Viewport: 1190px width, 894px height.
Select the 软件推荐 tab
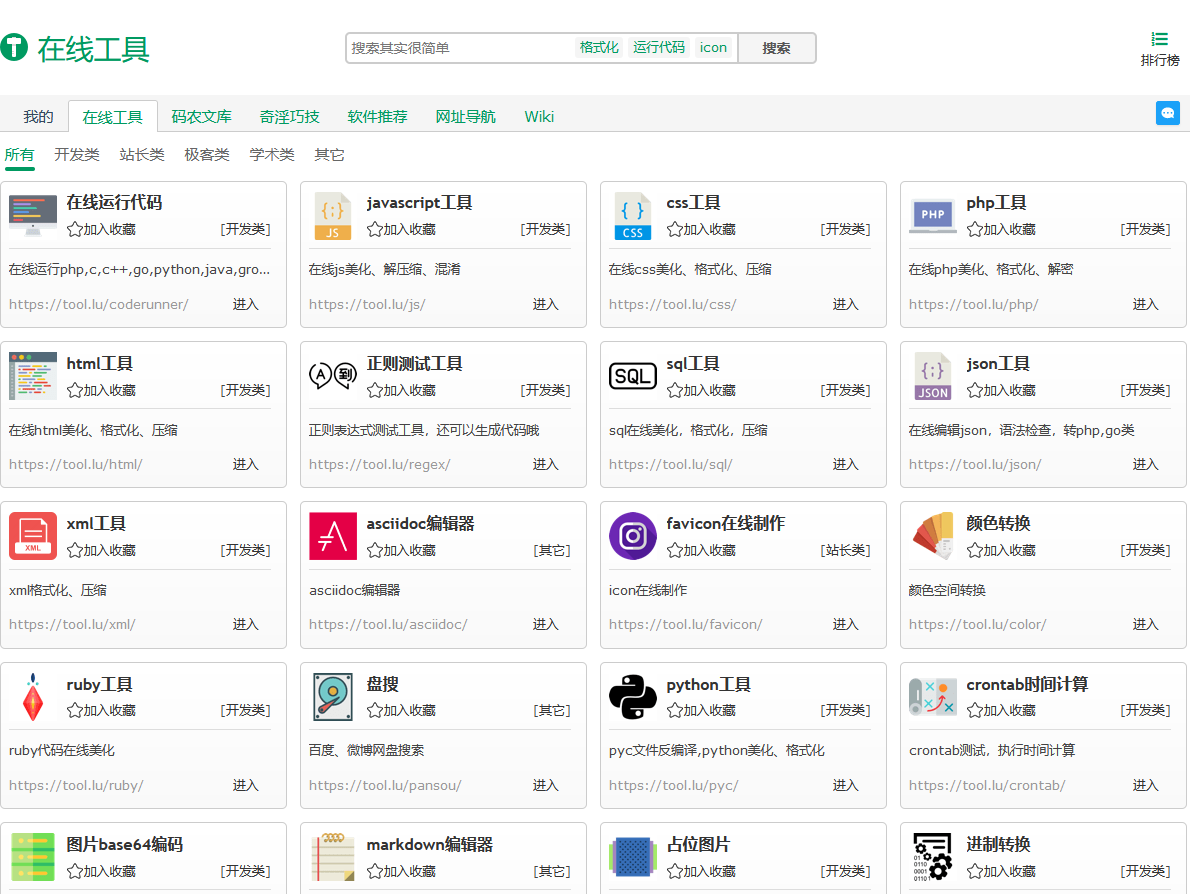pos(377,116)
